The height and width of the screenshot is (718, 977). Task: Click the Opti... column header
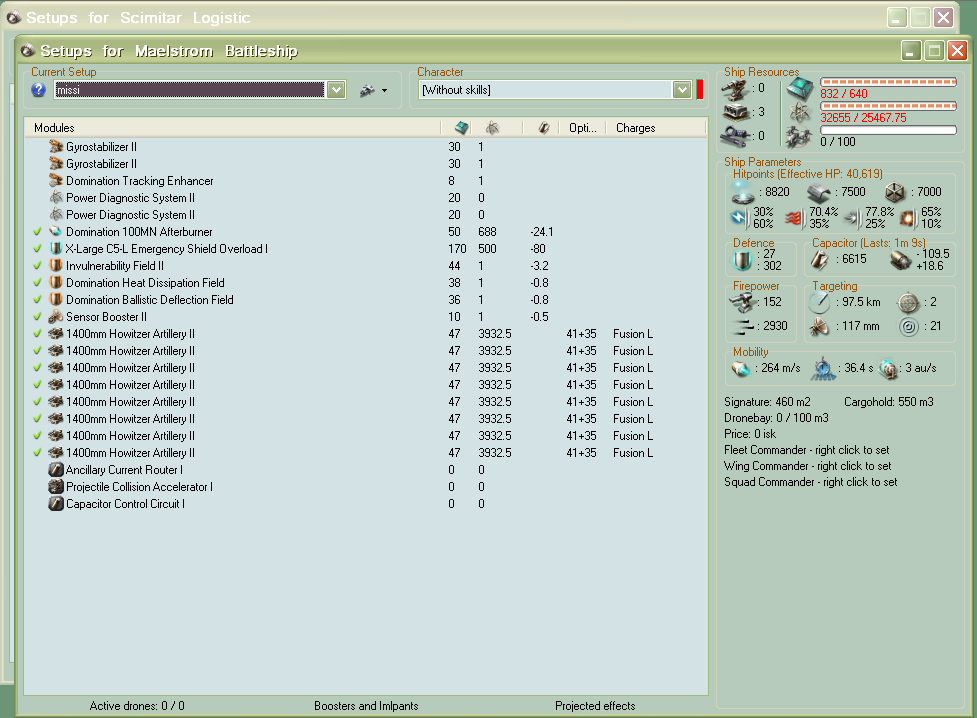tap(582, 128)
